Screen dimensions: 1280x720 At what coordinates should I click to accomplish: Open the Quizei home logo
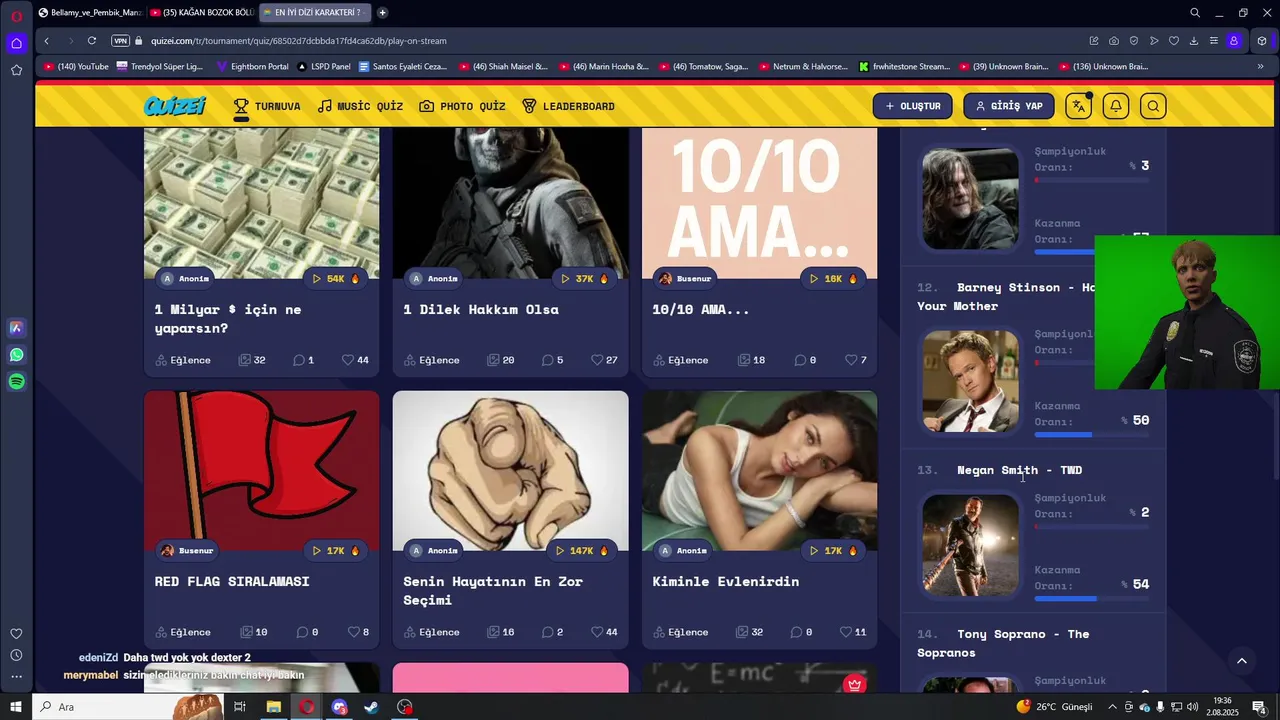pos(175,106)
